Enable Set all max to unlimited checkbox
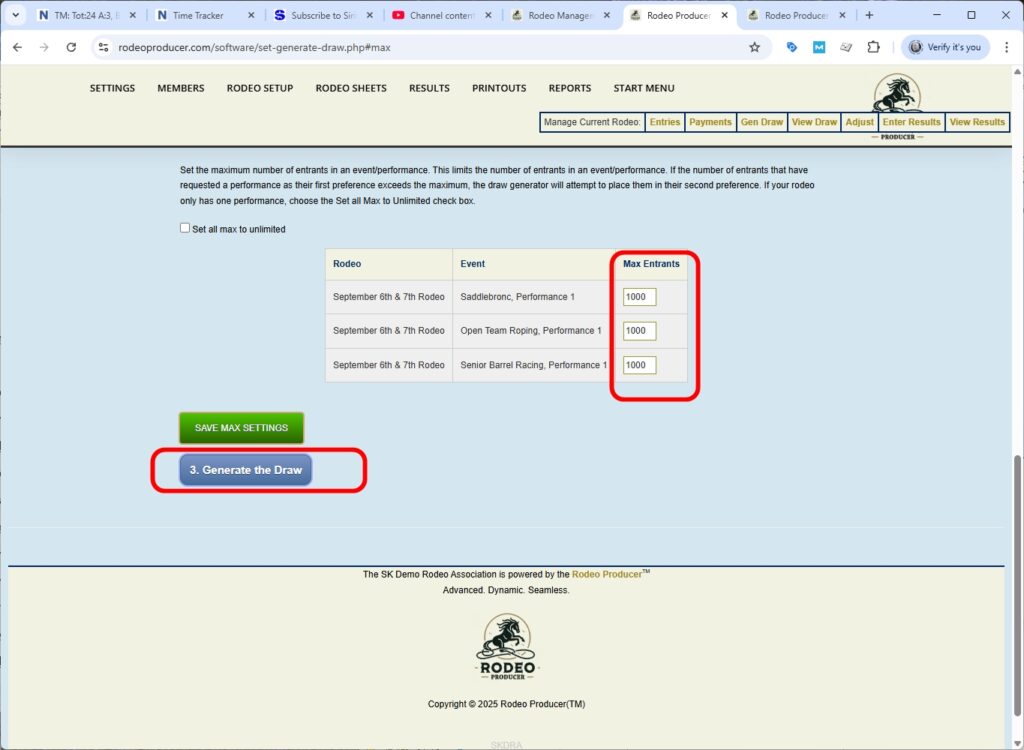The width and height of the screenshot is (1024, 750). [185, 228]
